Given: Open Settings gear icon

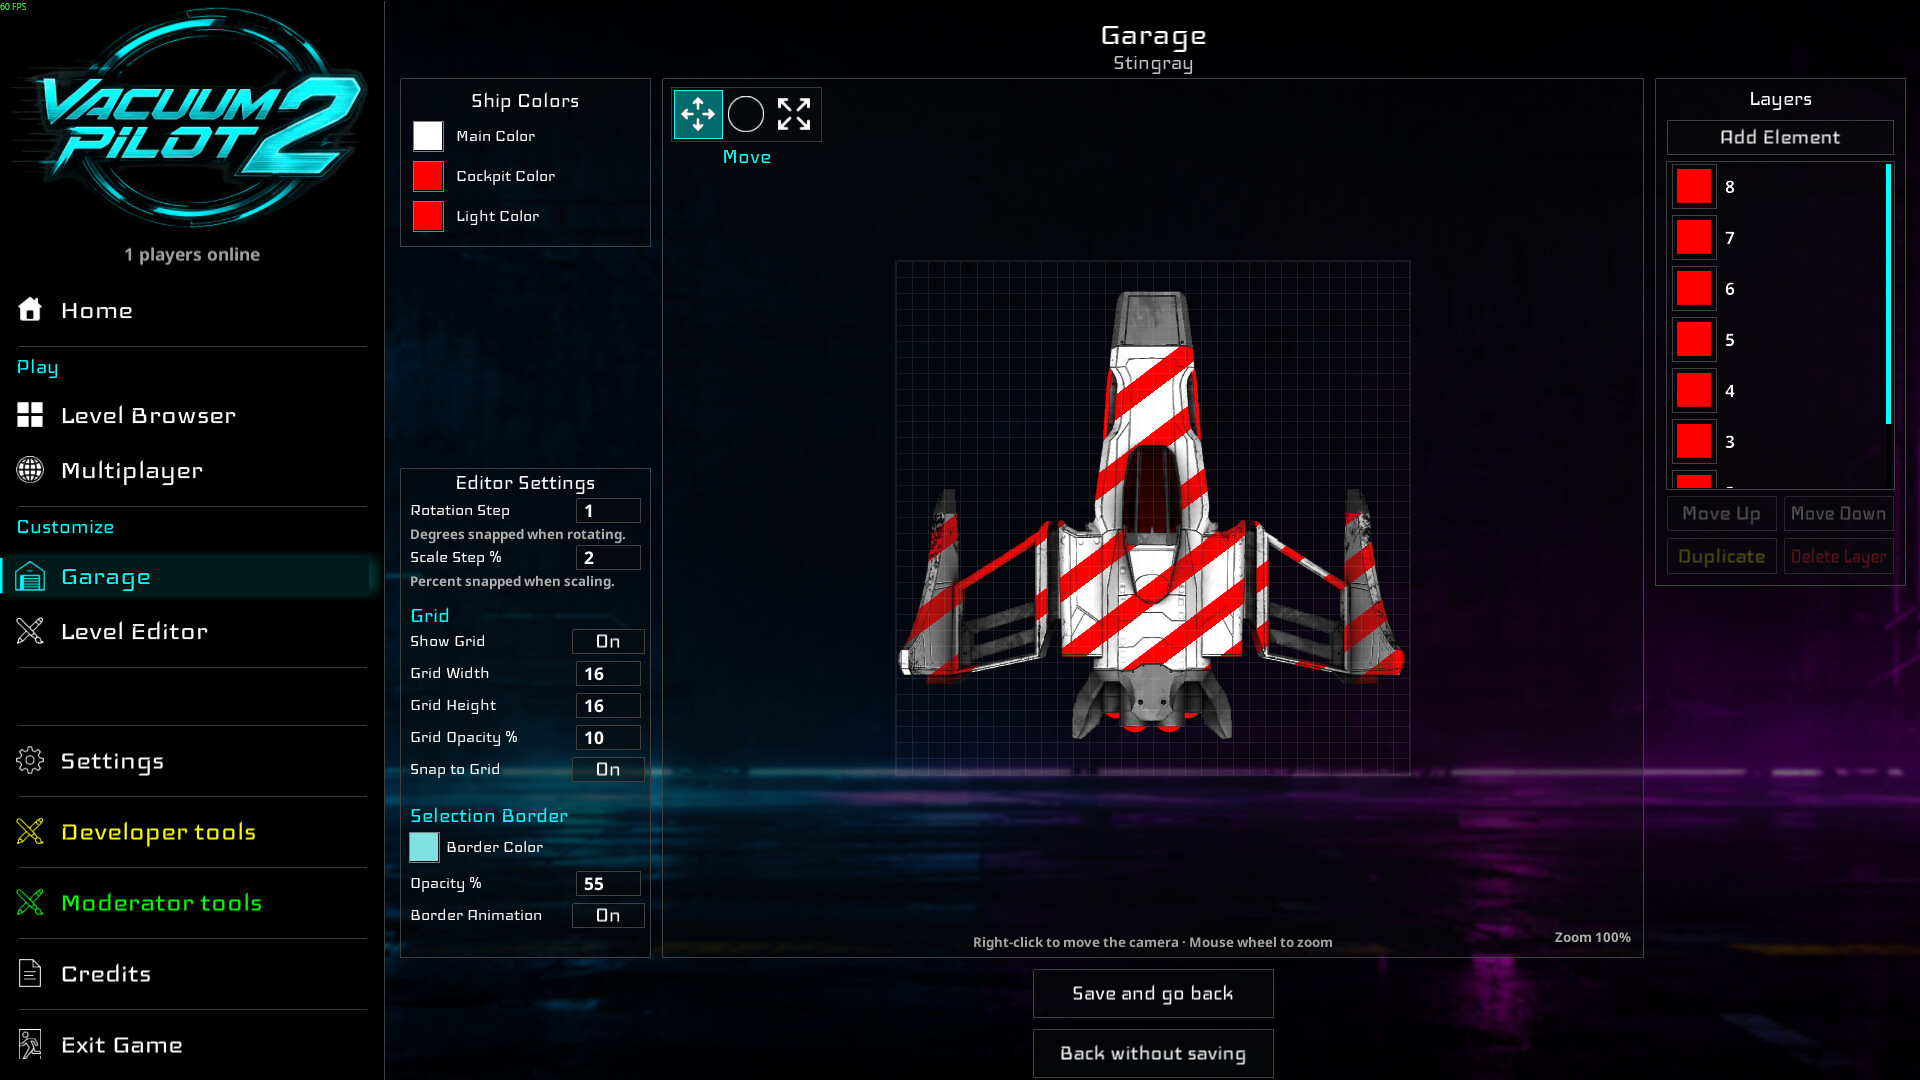Looking at the screenshot, I should [30, 761].
